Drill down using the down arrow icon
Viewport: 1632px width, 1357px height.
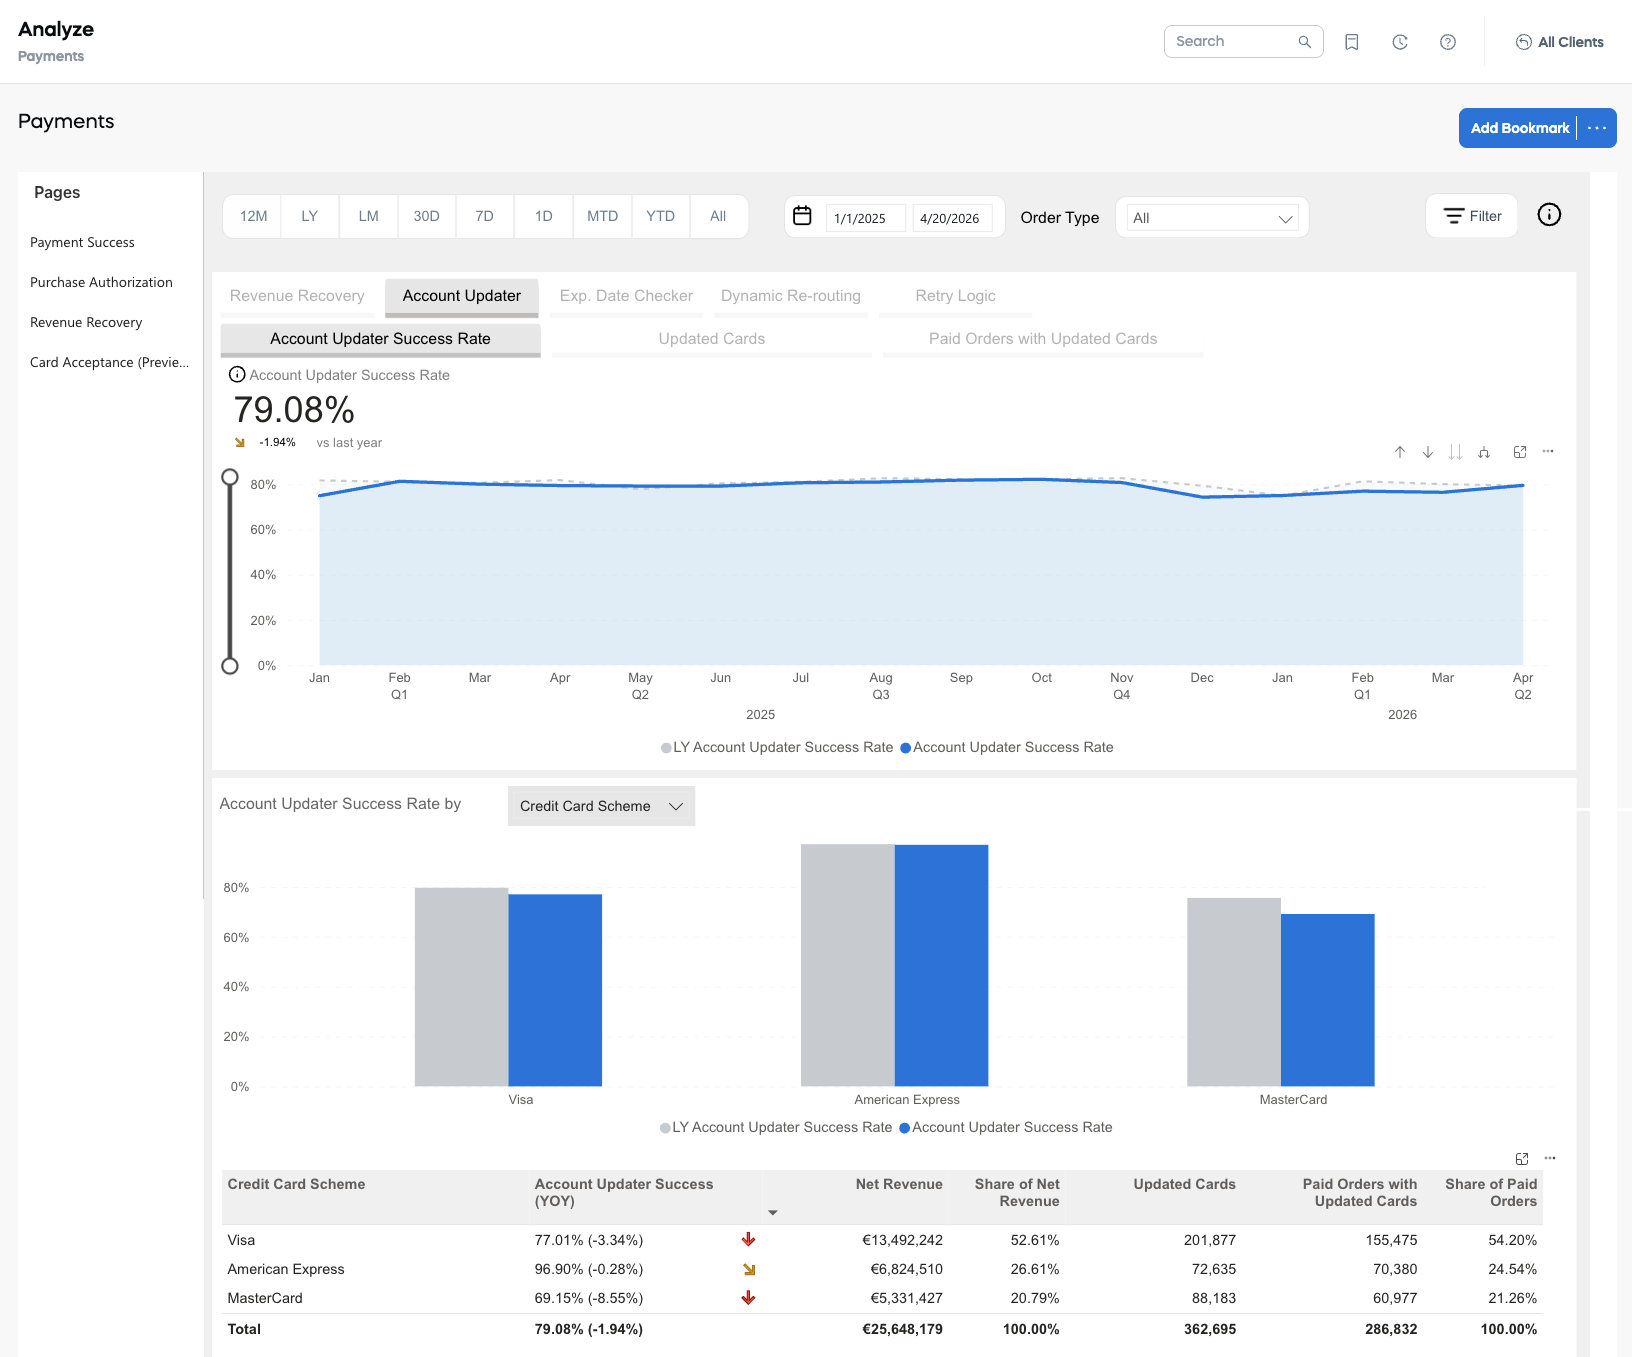[1428, 452]
